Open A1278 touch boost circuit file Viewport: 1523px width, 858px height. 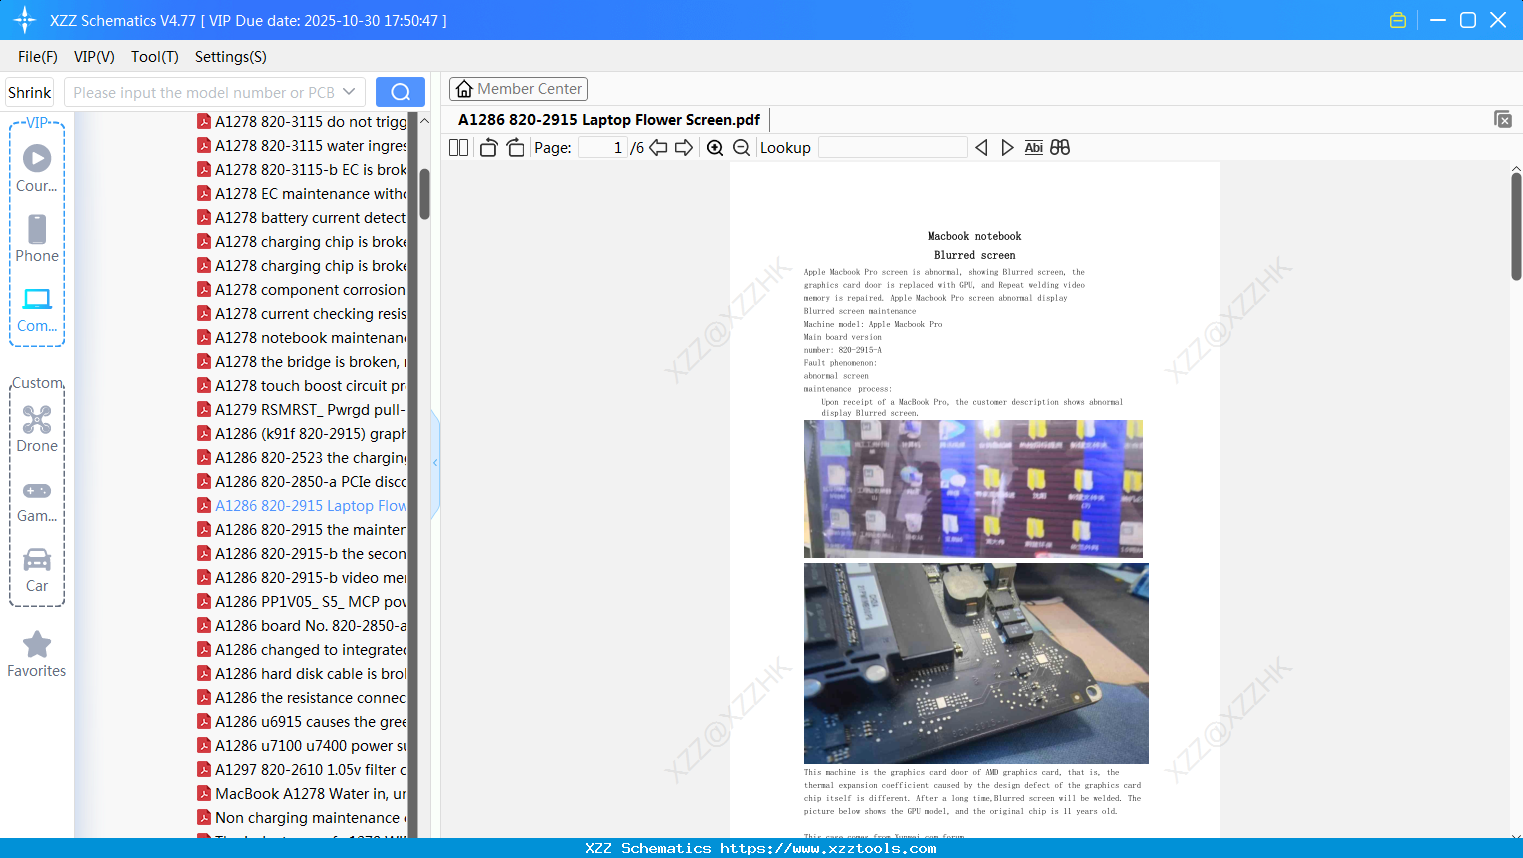click(x=302, y=385)
